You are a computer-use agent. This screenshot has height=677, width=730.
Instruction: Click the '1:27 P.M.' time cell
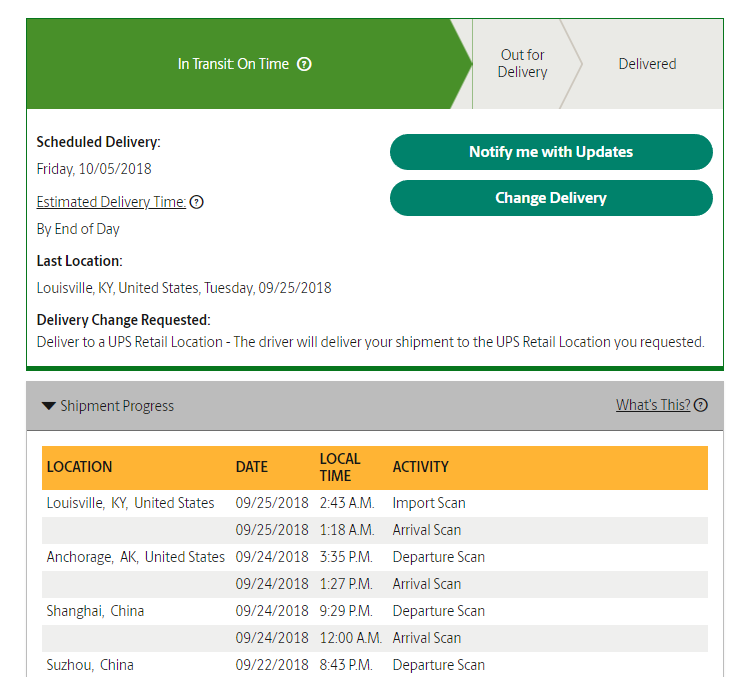tap(346, 584)
